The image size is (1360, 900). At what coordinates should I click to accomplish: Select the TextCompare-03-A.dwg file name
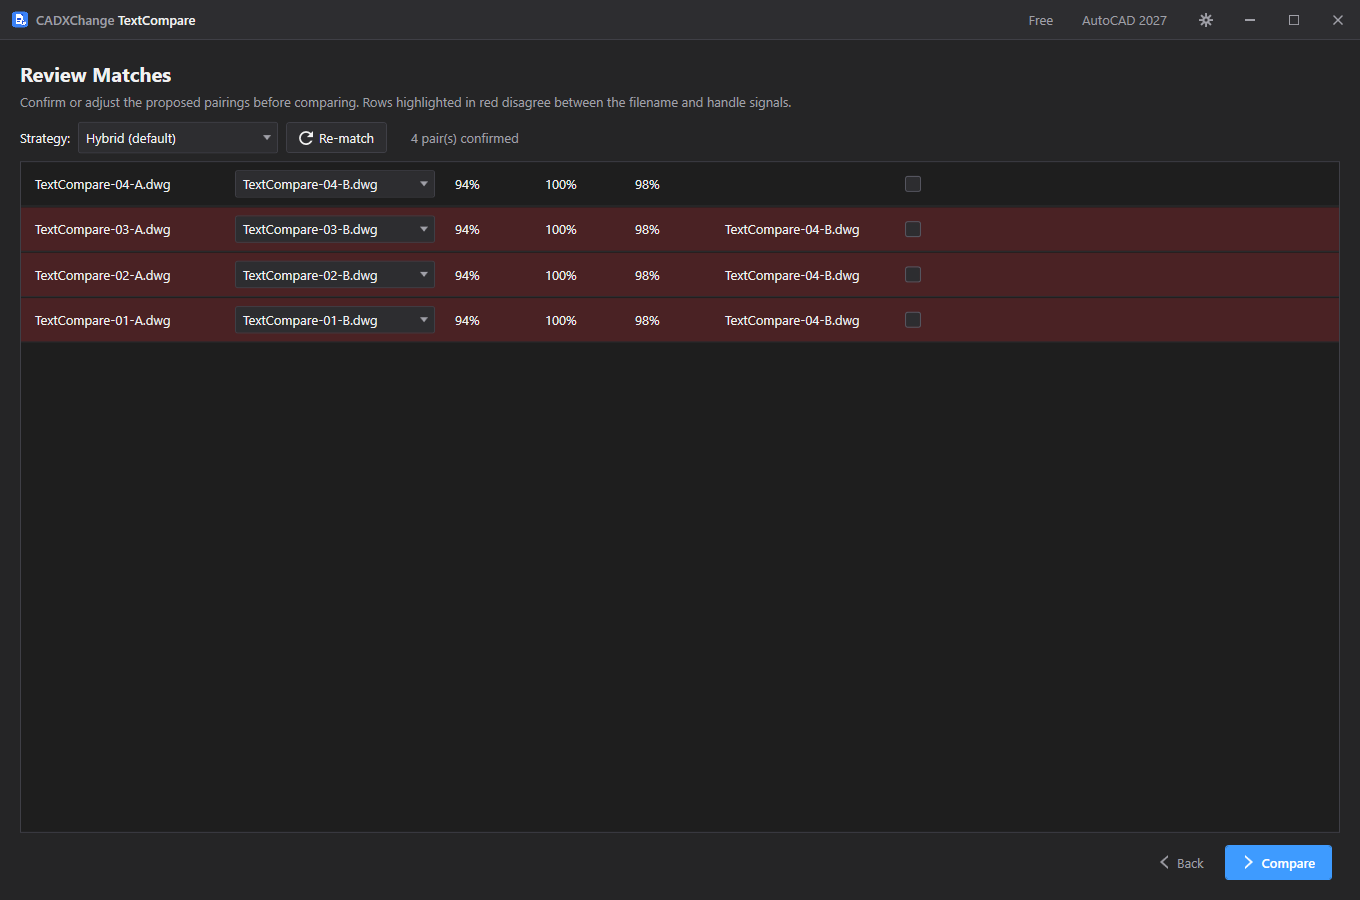click(103, 230)
